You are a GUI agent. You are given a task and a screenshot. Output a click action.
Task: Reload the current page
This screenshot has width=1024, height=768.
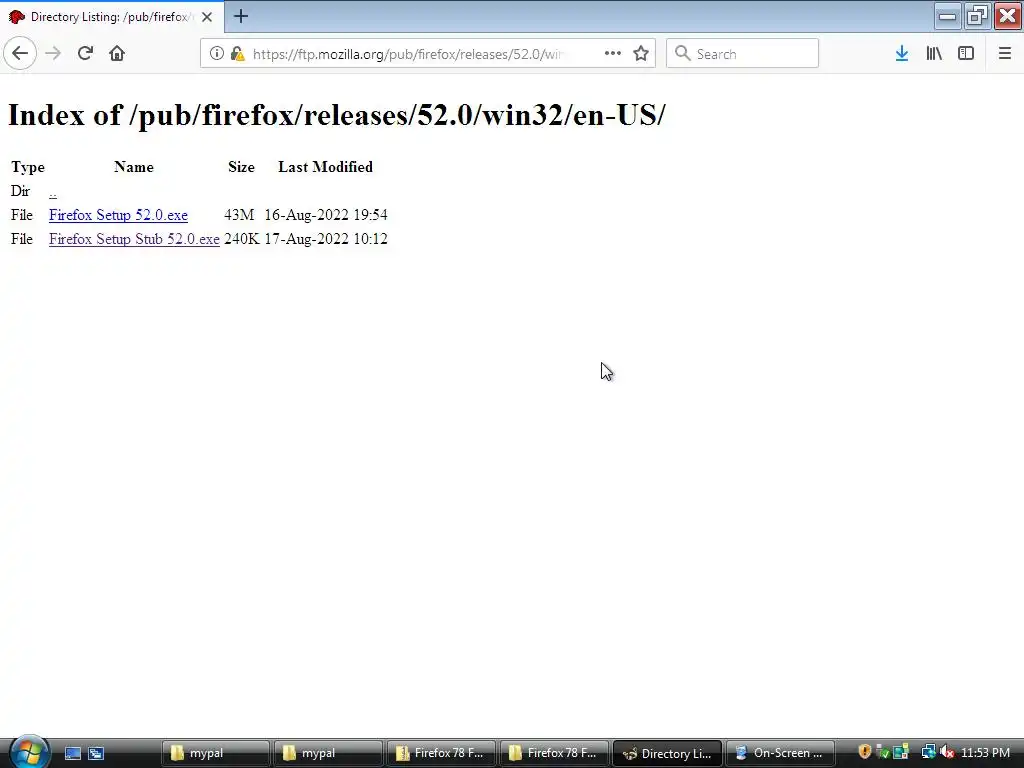(x=85, y=54)
